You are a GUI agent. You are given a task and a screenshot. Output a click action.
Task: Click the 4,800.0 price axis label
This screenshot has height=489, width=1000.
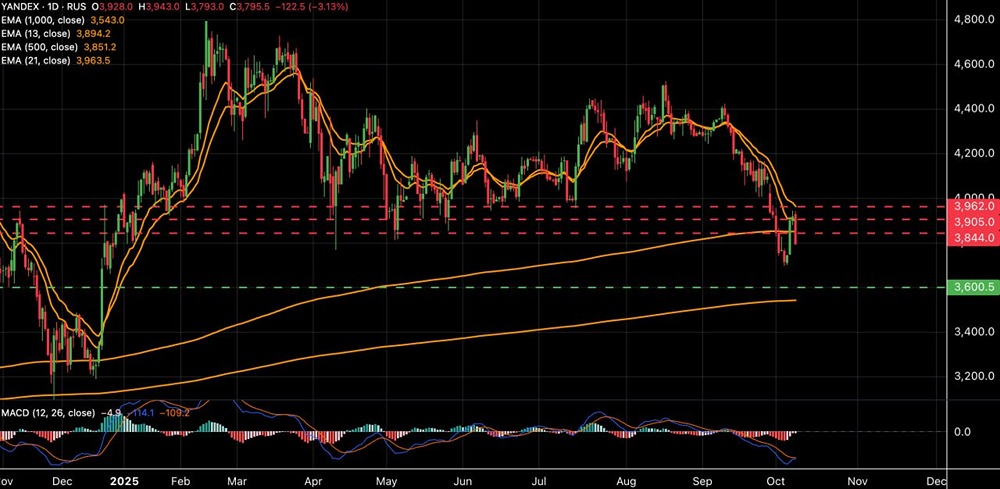tap(973, 19)
